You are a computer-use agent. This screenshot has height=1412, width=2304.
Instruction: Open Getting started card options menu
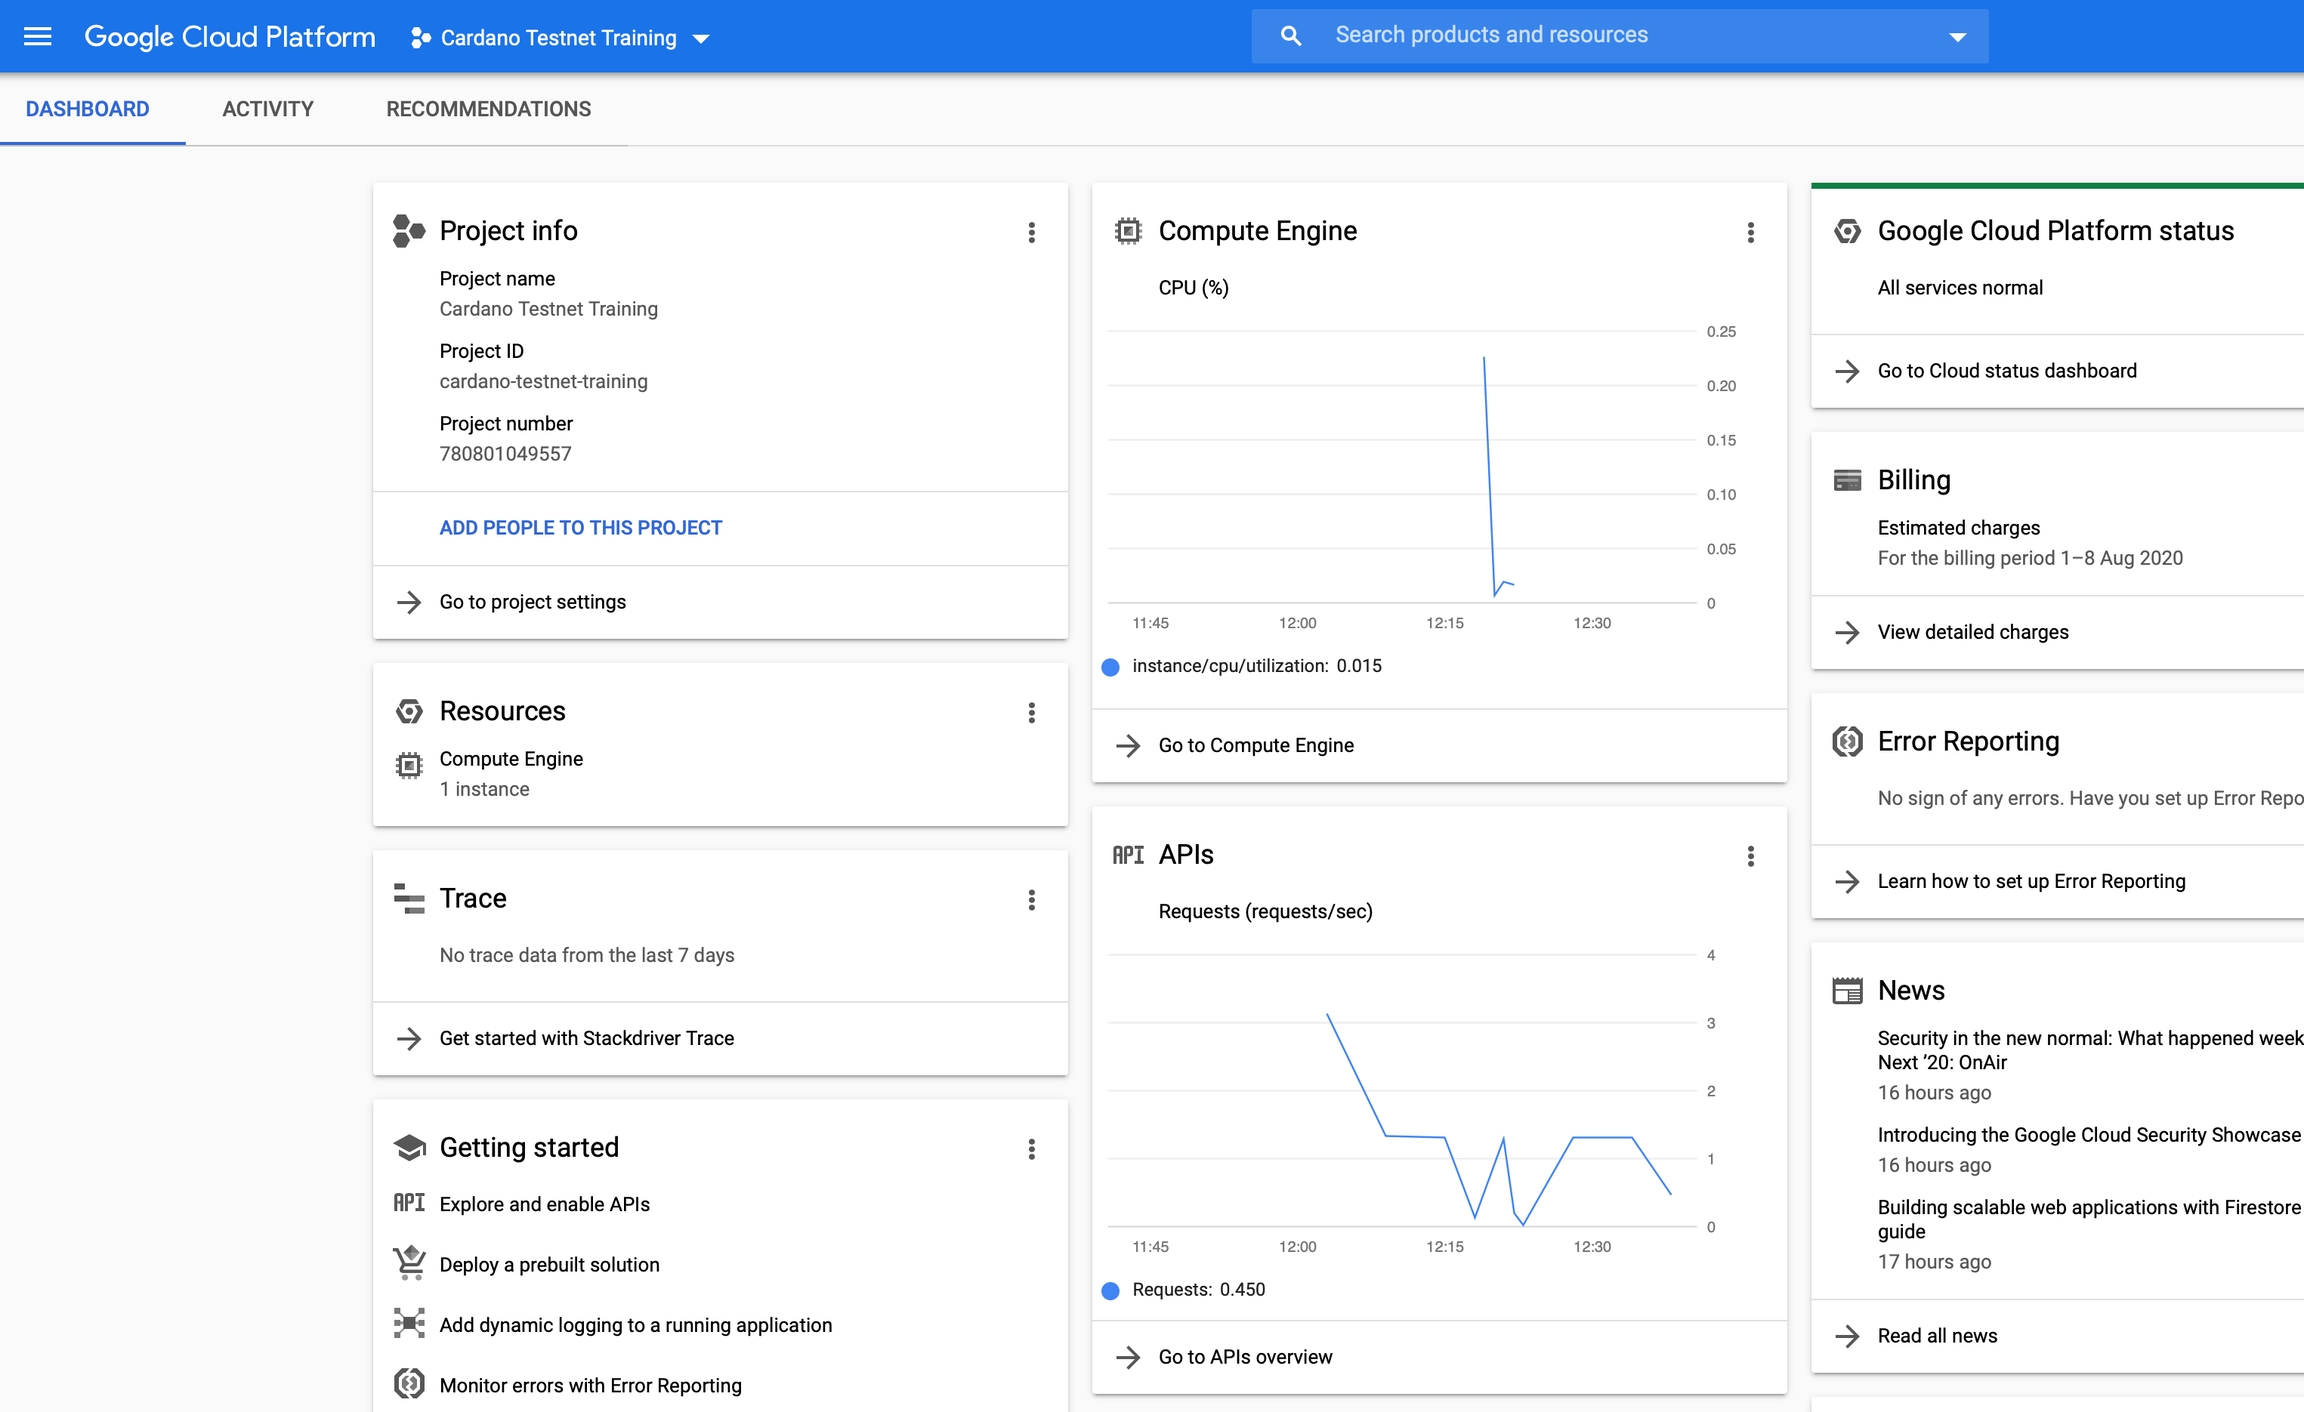1031,1149
